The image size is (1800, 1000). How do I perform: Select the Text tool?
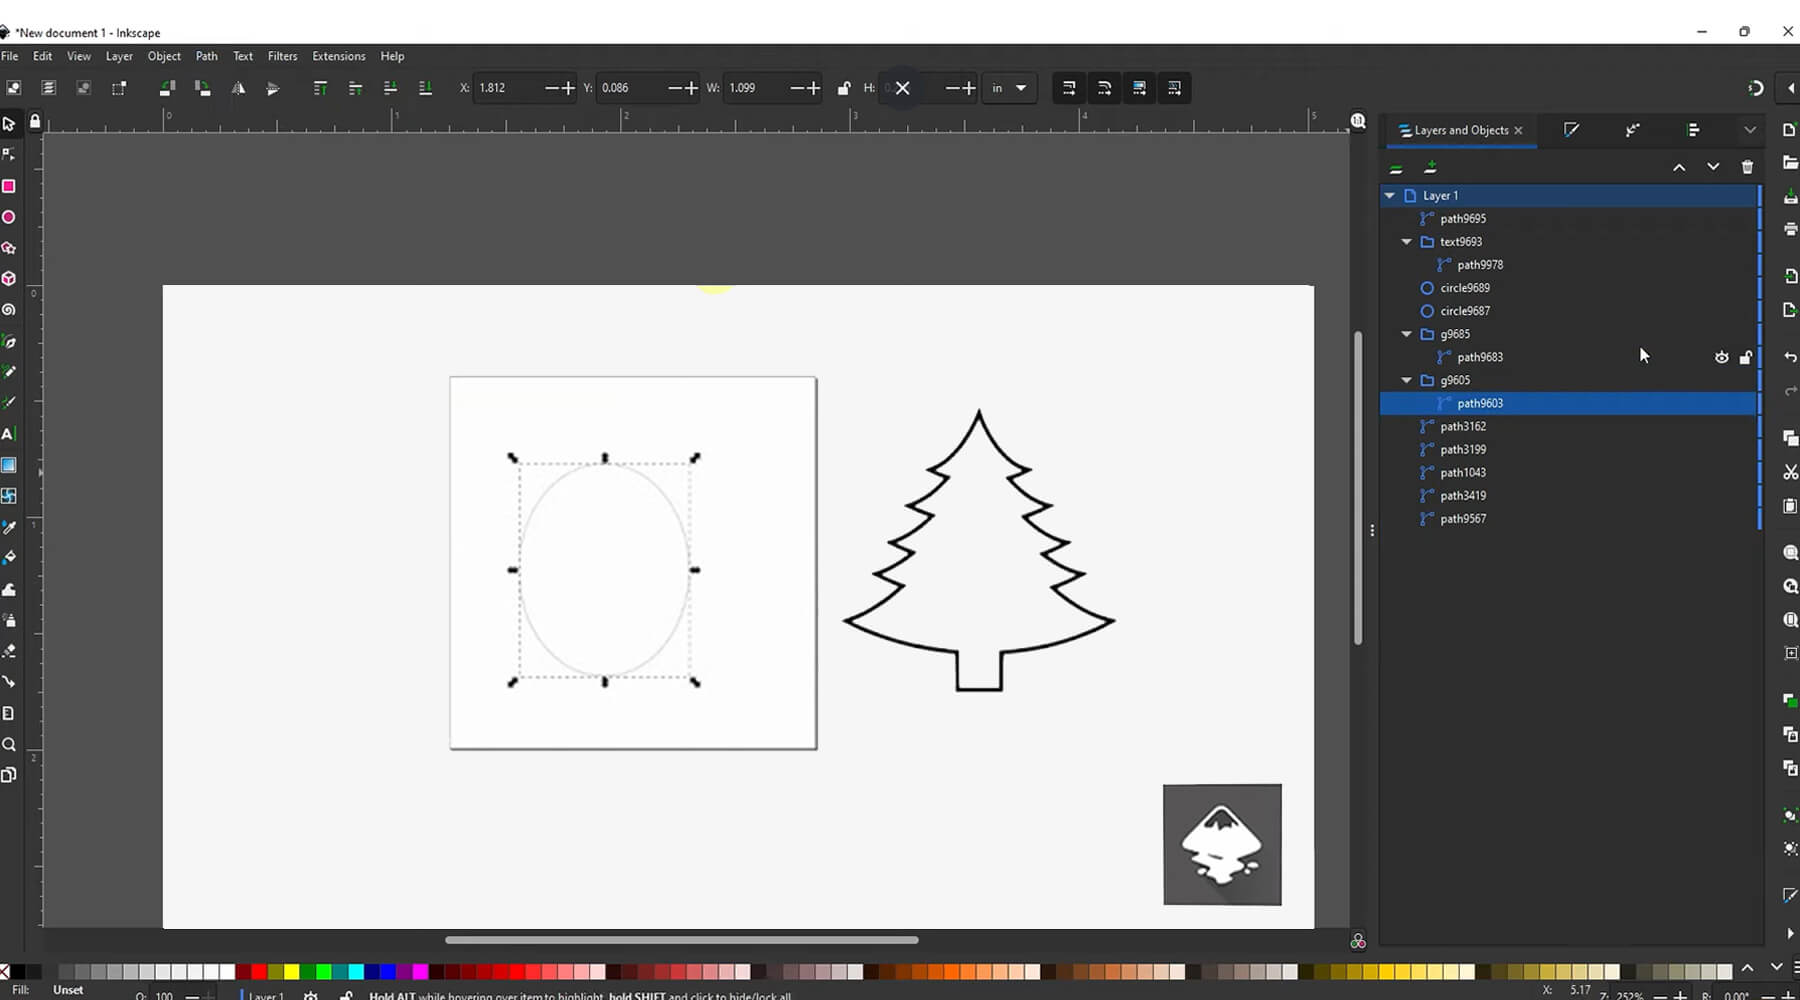[9, 434]
